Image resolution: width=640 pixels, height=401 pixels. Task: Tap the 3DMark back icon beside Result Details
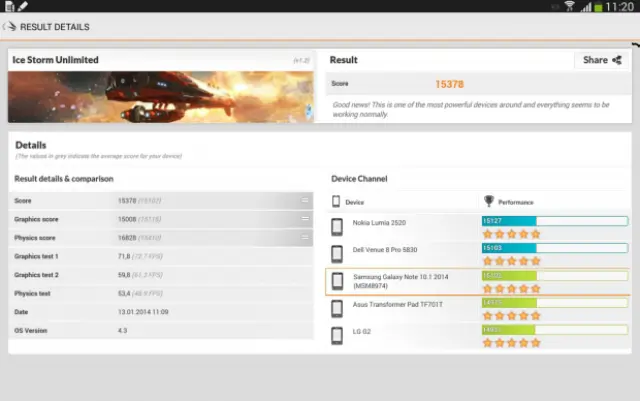9,27
